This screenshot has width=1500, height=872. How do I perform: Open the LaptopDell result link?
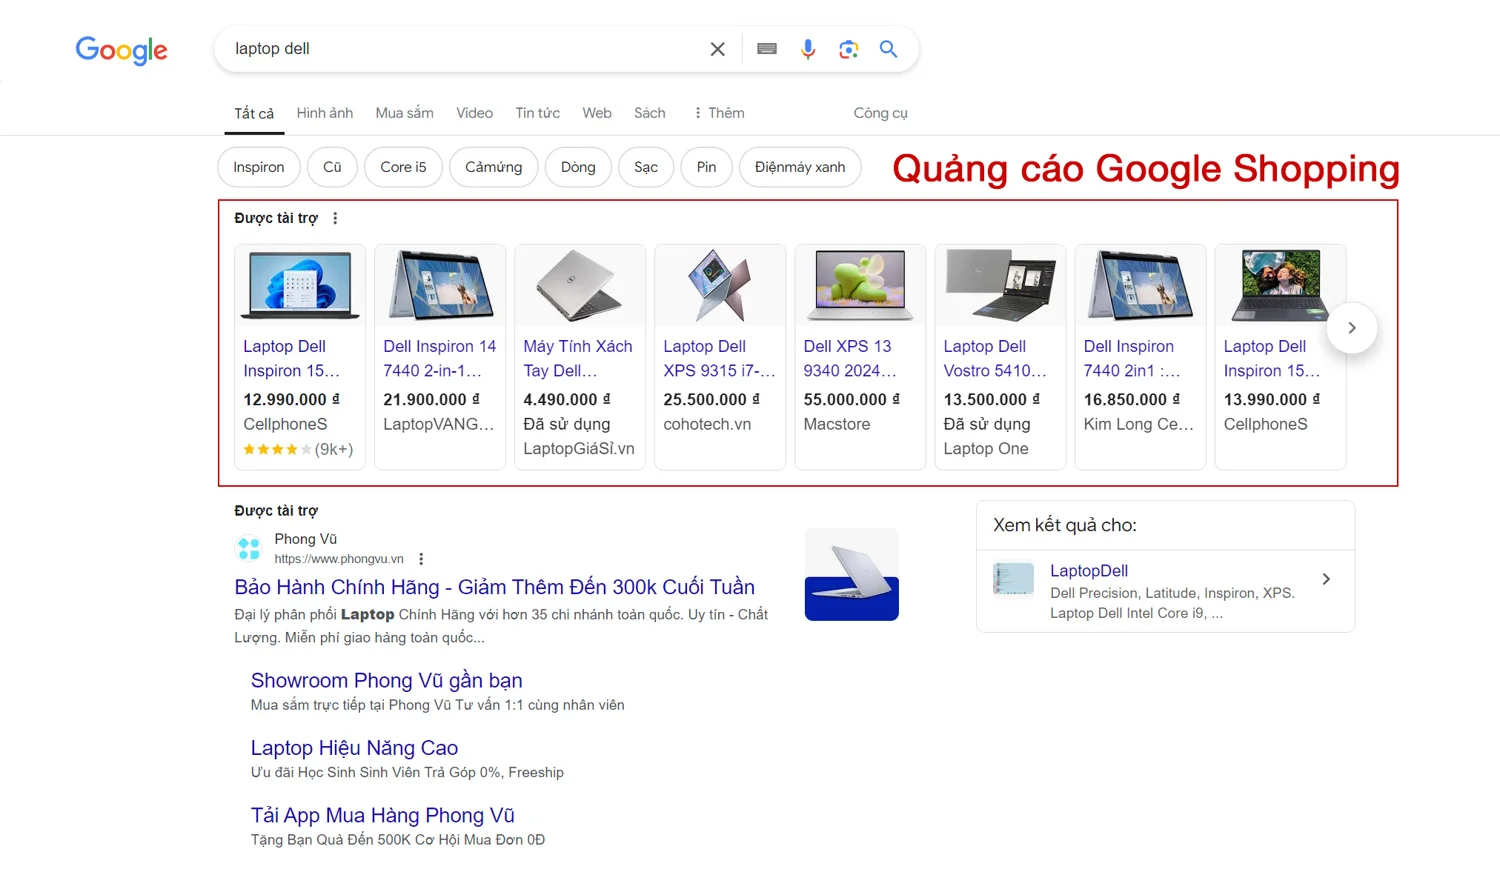[x=1089, y=571]
